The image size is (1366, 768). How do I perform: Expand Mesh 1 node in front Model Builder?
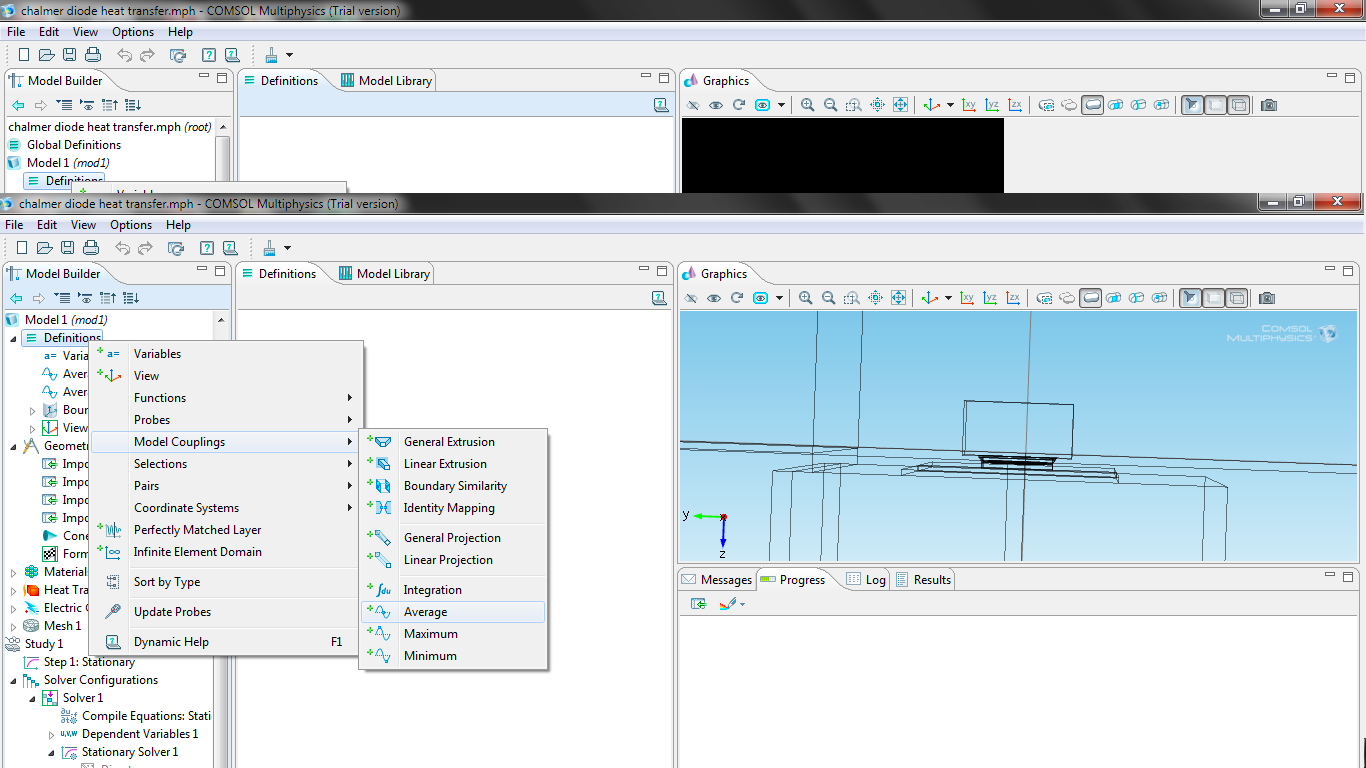[14, 626]
